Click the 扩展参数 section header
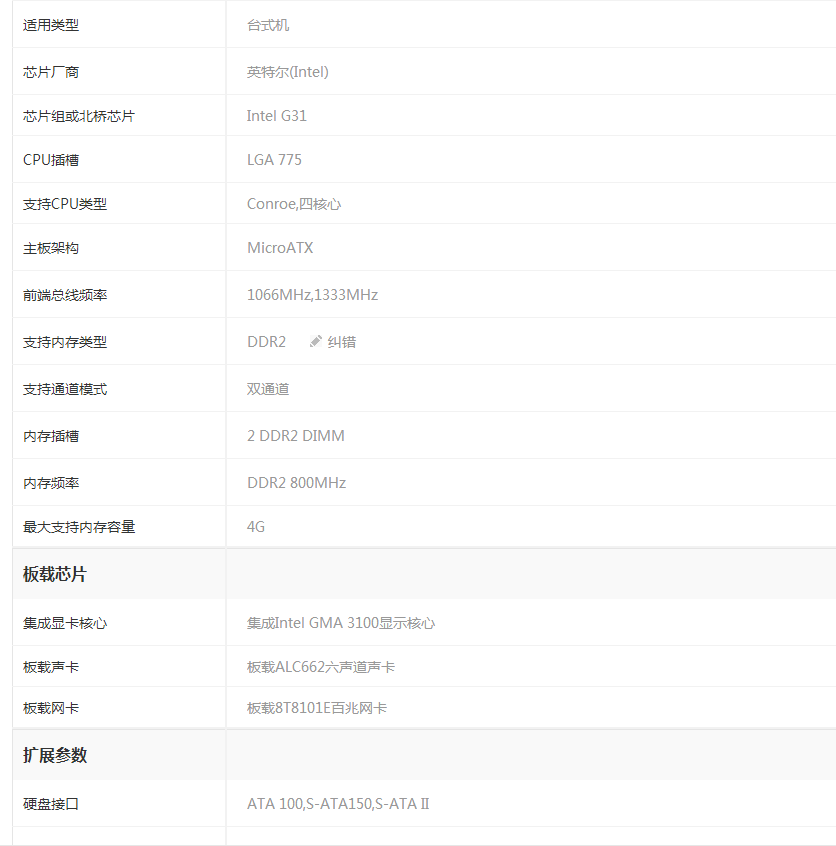 click(x=55, y=755)
